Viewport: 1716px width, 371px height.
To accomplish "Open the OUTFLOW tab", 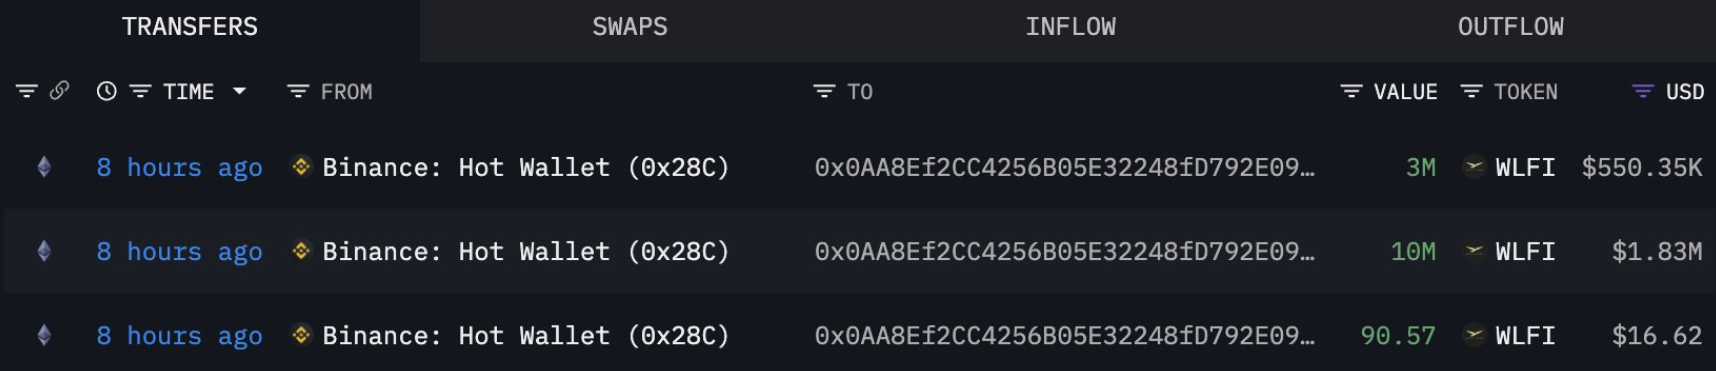I will [1510, 27].
